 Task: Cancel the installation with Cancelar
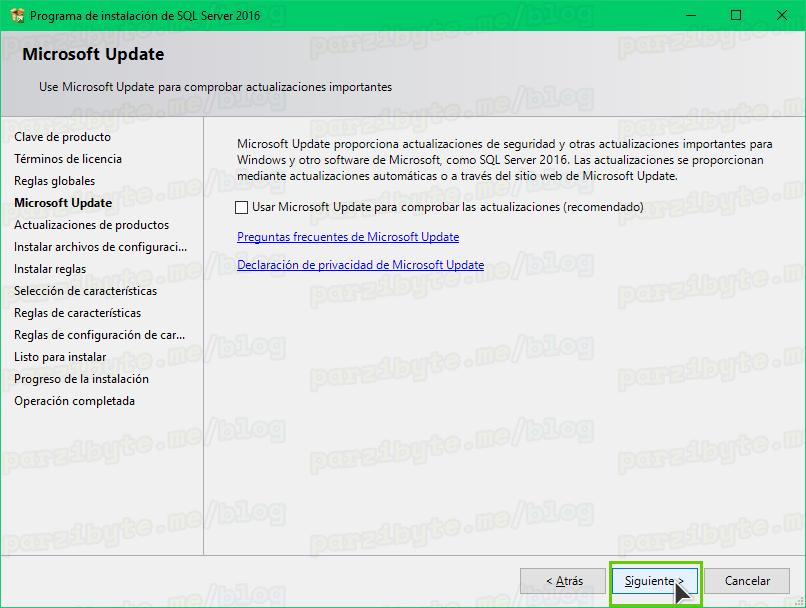click(747, 581)
